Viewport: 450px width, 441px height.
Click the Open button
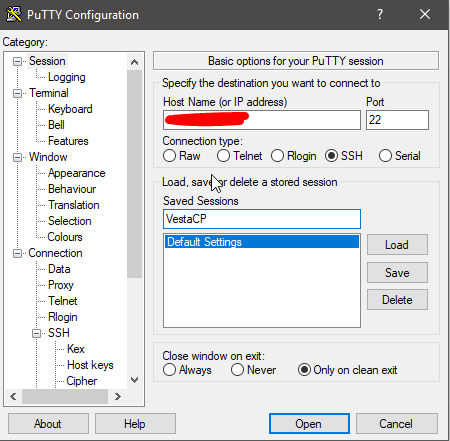click(x=309, y=424)
